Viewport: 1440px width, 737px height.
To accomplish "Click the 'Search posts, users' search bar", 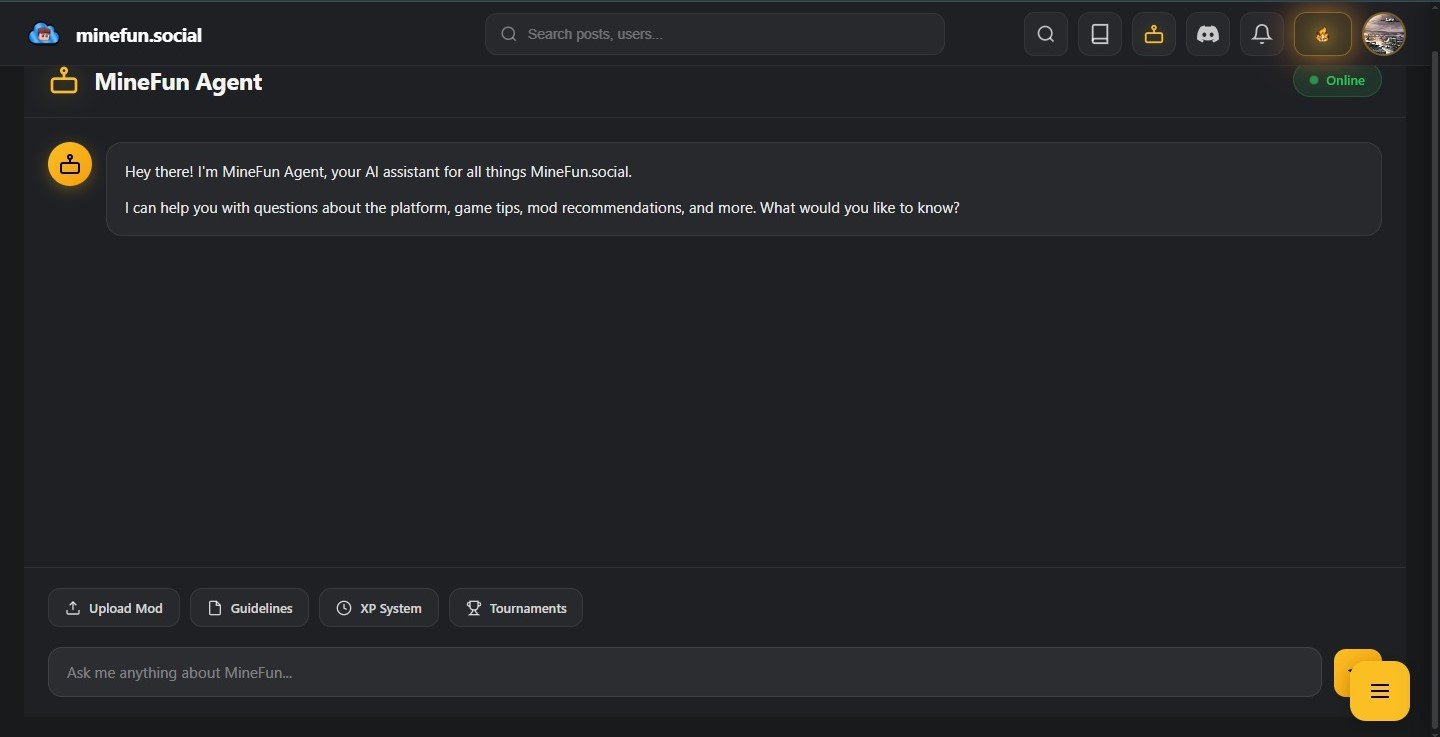I will 714,34.
